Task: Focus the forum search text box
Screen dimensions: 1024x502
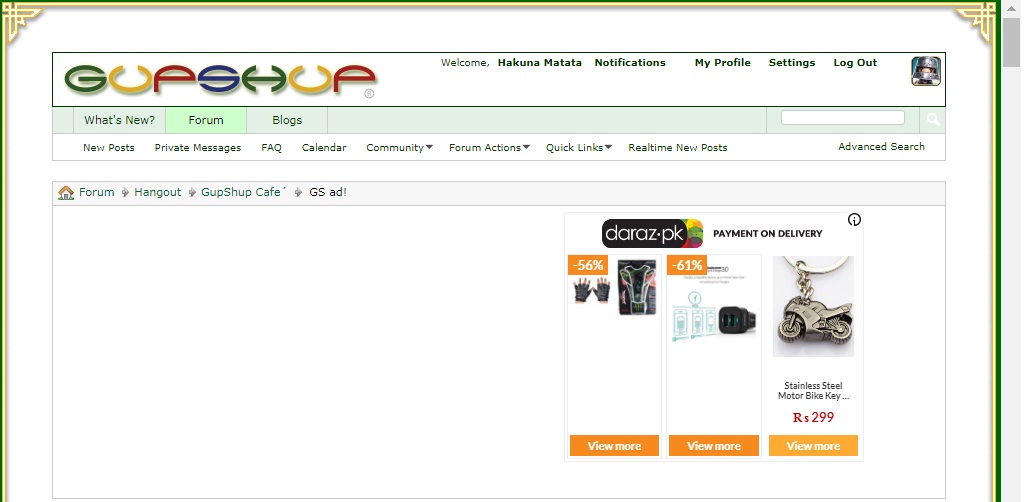Action: (x=842, y=118)
